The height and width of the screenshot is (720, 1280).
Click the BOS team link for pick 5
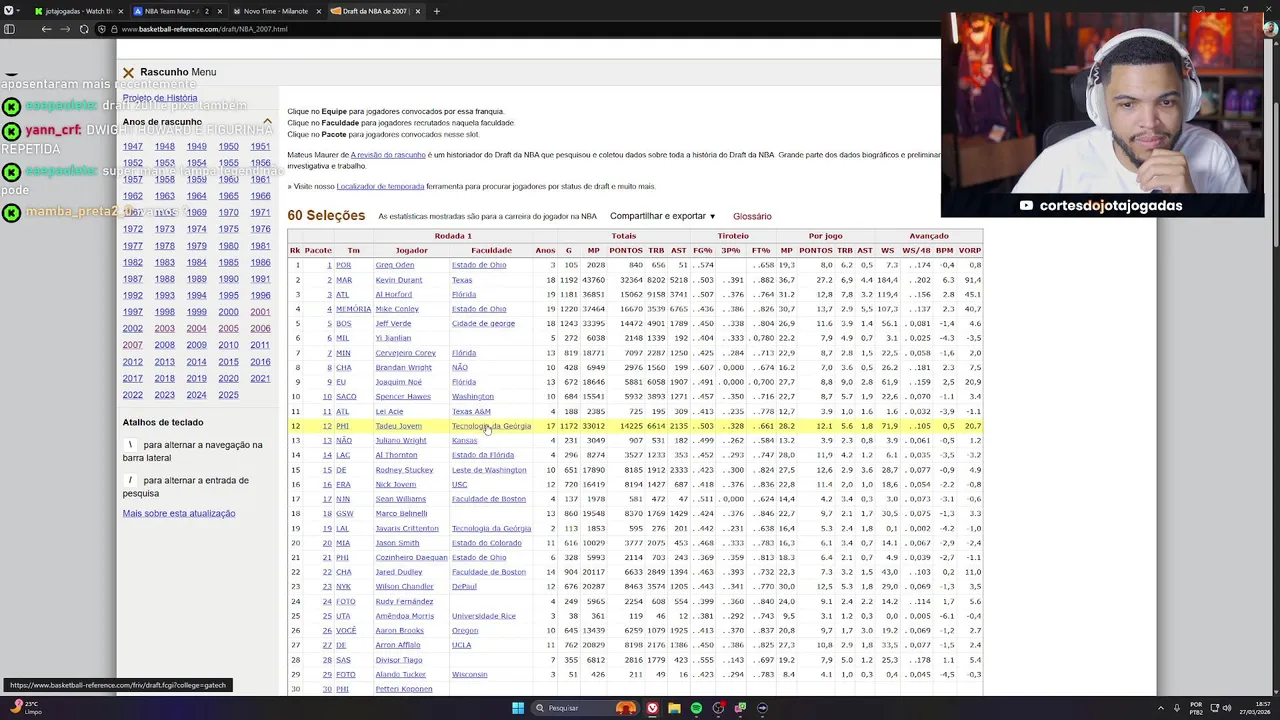click(x=344, y=324)
